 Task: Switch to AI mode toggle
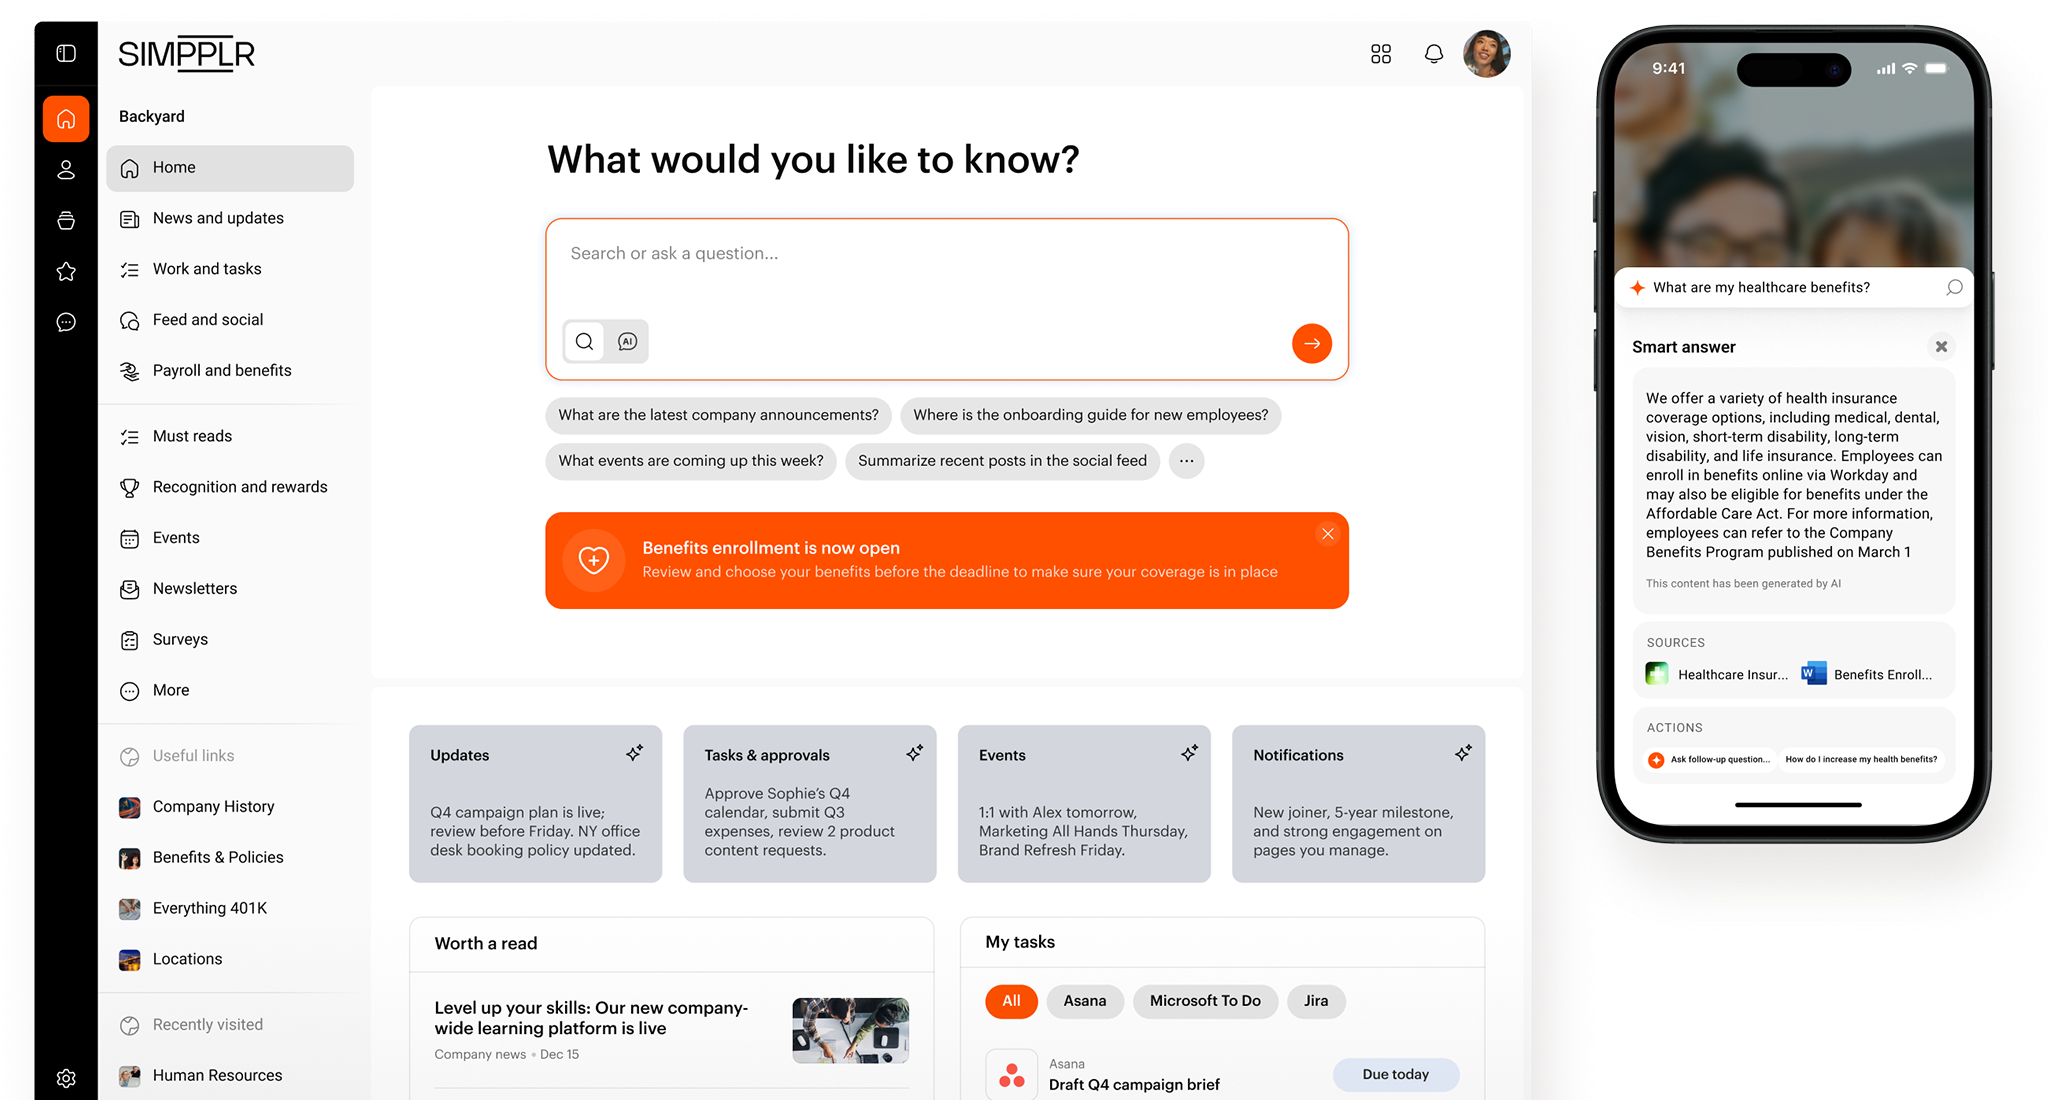tap(627, 342)
